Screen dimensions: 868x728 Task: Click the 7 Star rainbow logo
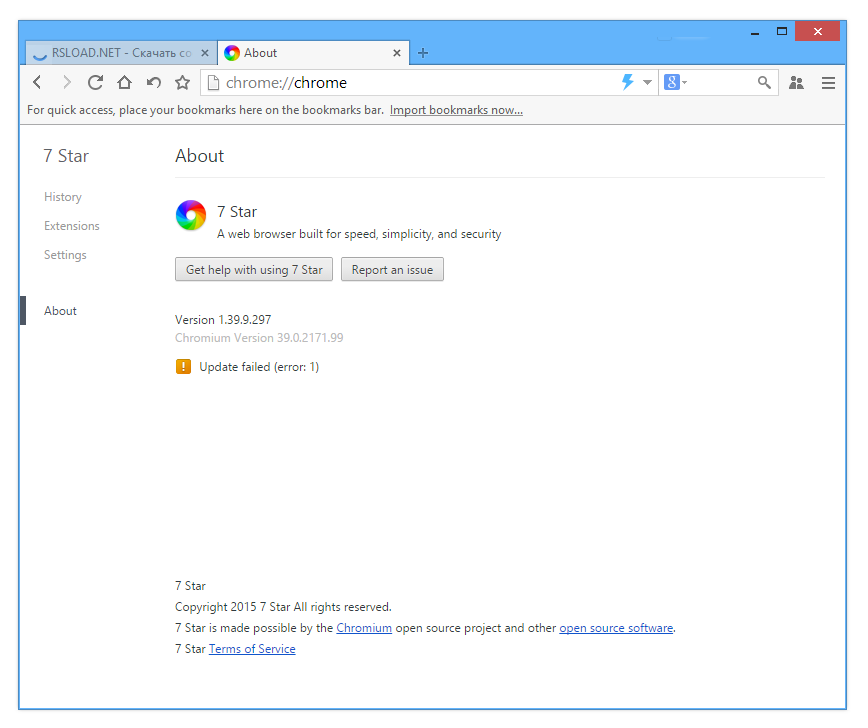tap(191, 215)
